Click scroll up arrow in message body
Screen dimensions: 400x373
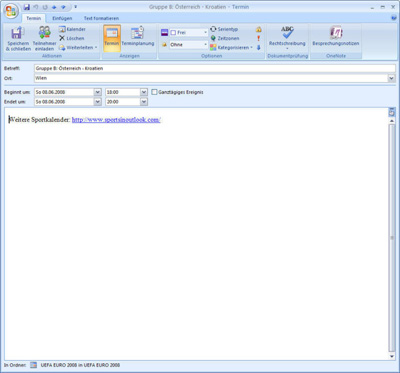pyautogui.click(x=392, y=121)
